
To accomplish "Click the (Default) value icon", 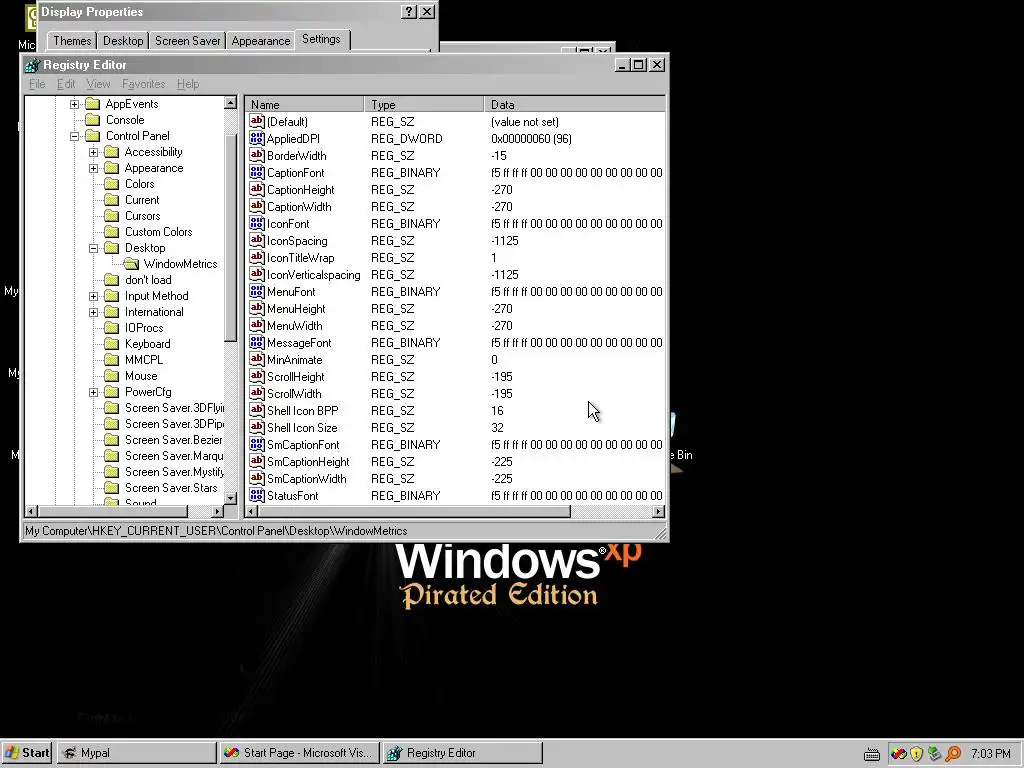I will (257, 121).
